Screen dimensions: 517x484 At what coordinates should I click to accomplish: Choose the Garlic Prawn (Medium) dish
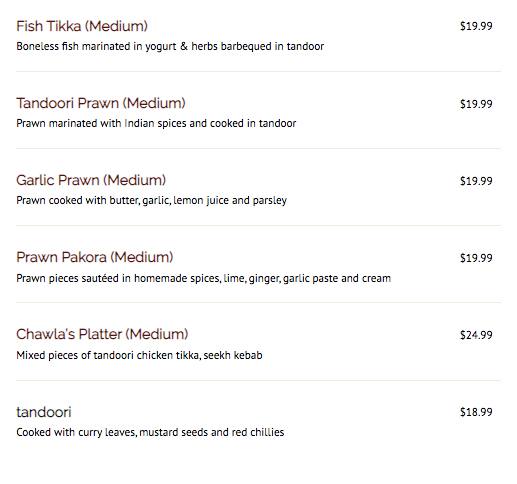click(91, 180)
